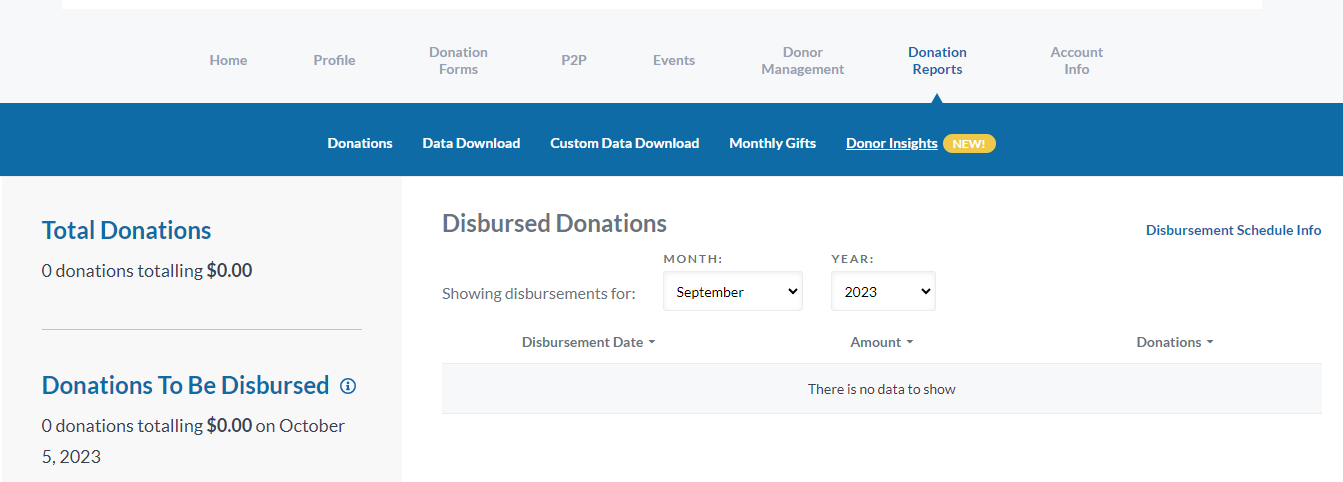Sort by Donations column header

(1174, 342)
